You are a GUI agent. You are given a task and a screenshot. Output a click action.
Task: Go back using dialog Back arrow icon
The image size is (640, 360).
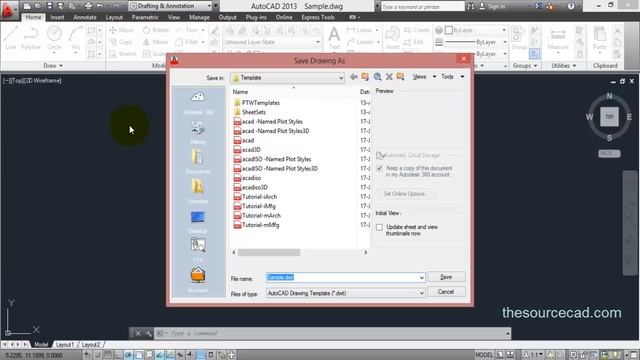click(x=353, y=77)
